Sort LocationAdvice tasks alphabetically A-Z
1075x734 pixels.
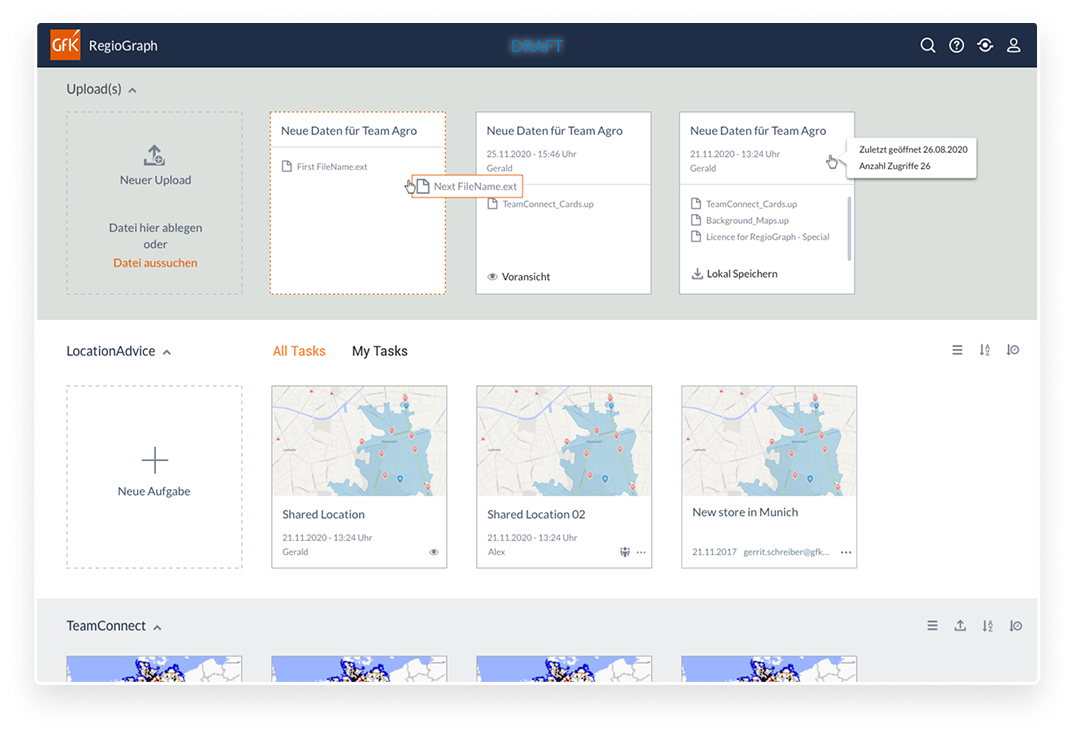[x=985, y=350]
